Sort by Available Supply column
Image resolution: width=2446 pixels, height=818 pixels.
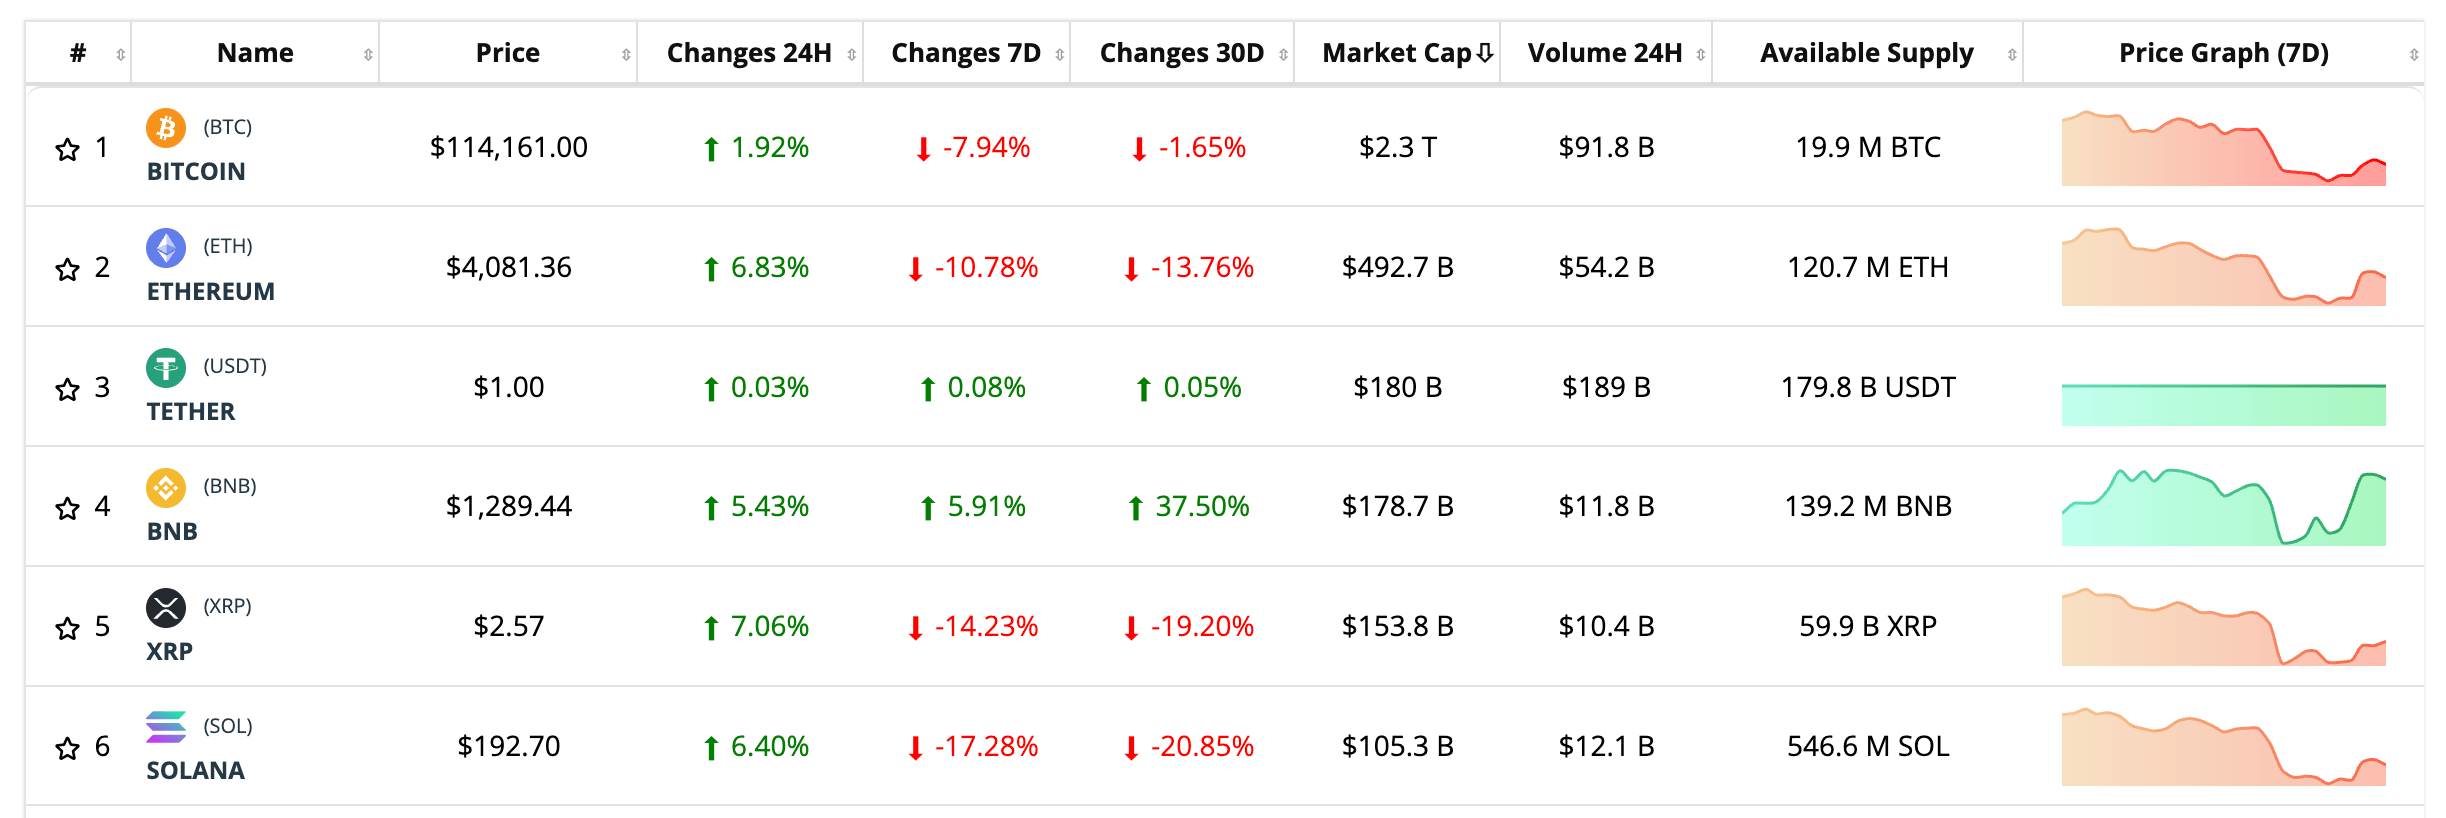click(x=1866, y=53)
